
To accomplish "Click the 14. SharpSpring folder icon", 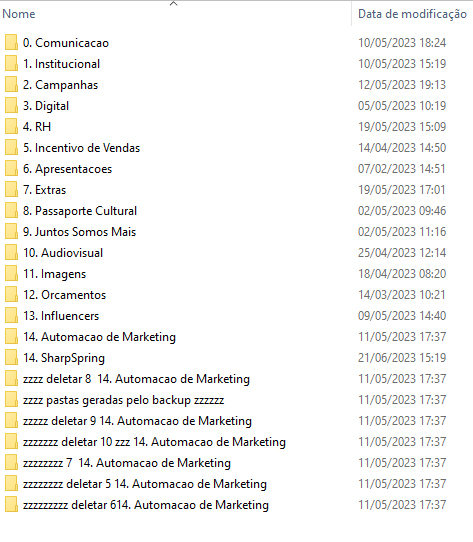I will click(11, 358).
